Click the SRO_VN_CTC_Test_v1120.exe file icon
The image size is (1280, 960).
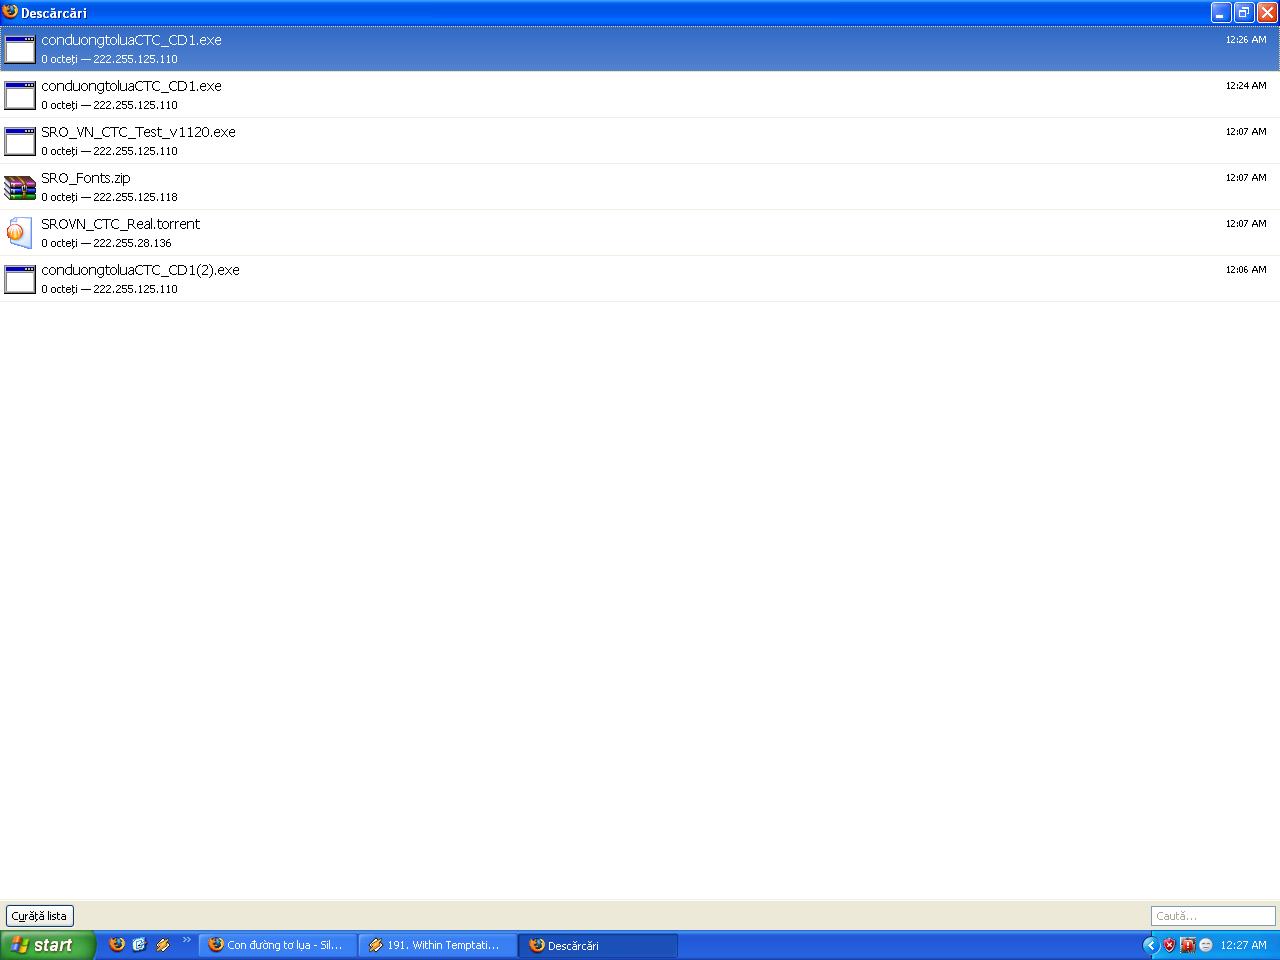tap(19, 141)
